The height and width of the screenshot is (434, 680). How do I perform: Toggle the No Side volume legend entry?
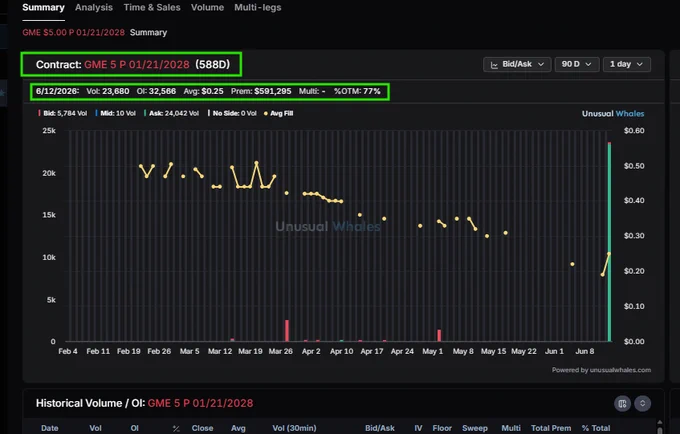[232, 113]
